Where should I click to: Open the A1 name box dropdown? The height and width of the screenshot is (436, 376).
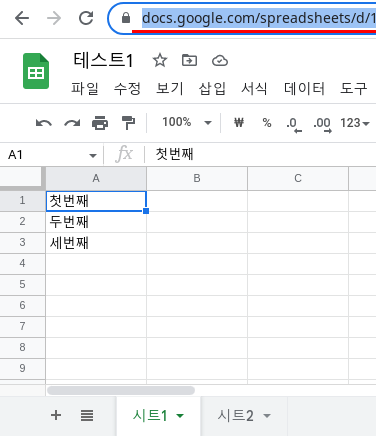click(x=93, y=155)
